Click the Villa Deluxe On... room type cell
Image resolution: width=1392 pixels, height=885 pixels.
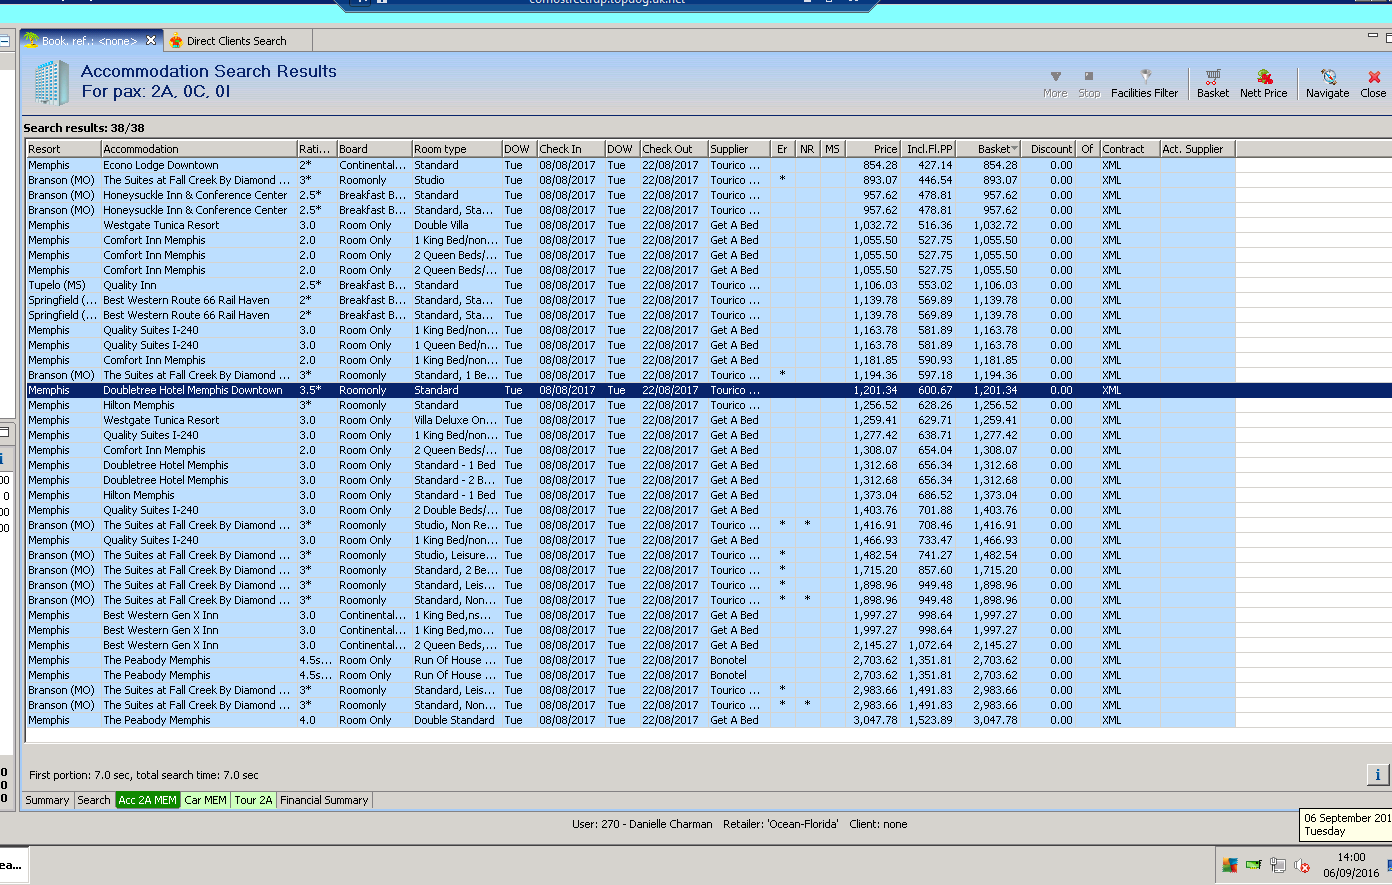pos(455,420)
